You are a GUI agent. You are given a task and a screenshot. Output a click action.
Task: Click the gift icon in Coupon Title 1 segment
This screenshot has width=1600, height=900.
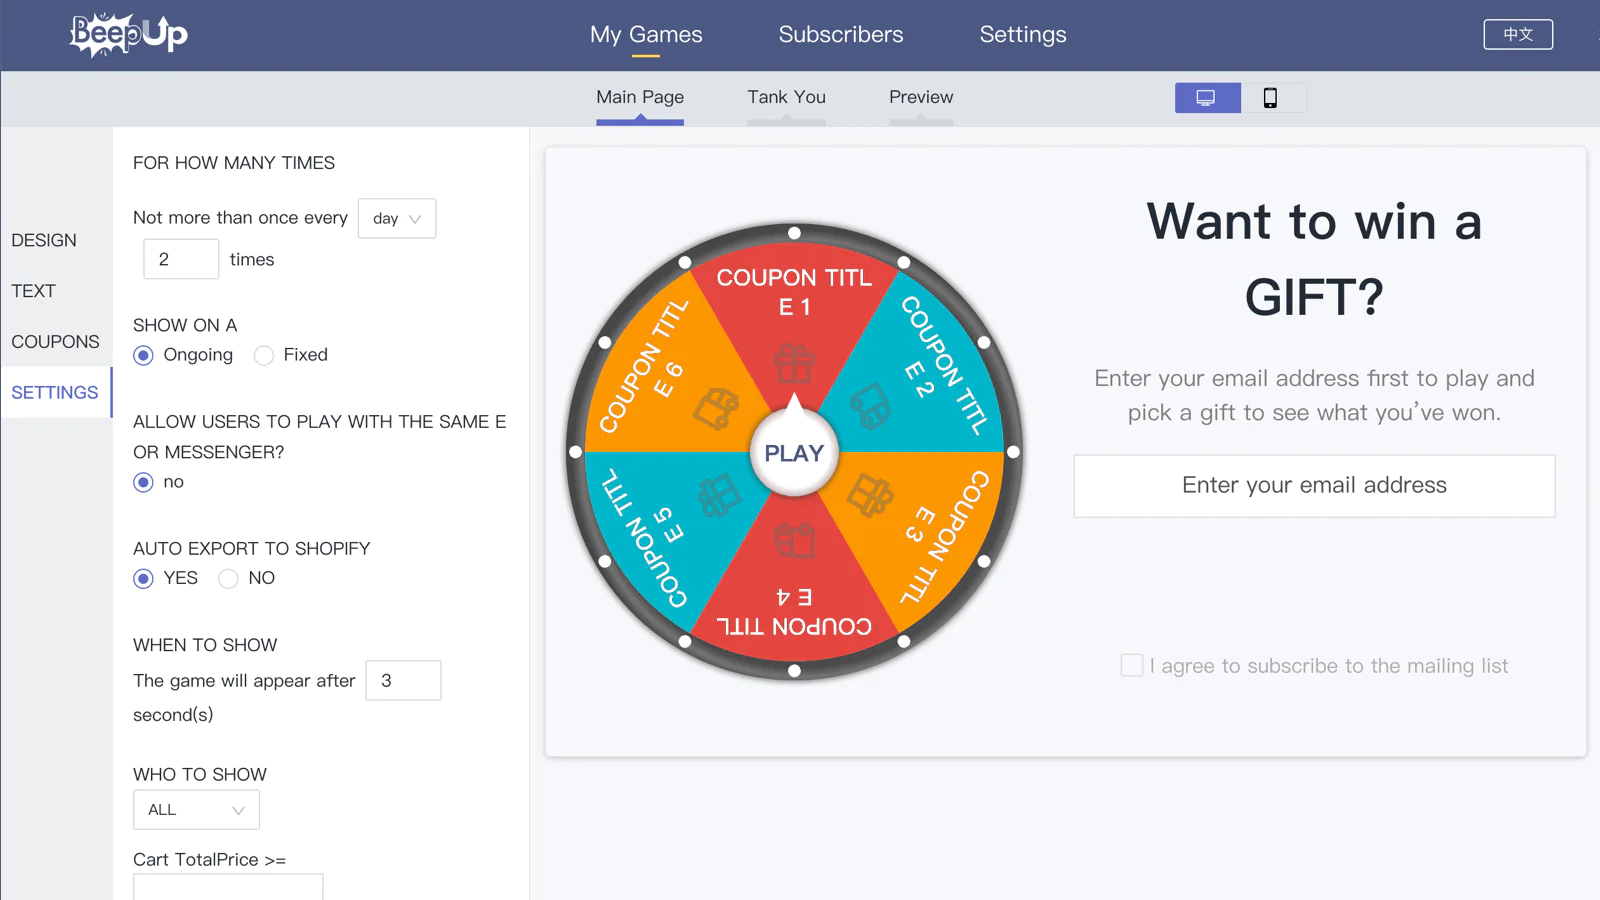[795, 364]
